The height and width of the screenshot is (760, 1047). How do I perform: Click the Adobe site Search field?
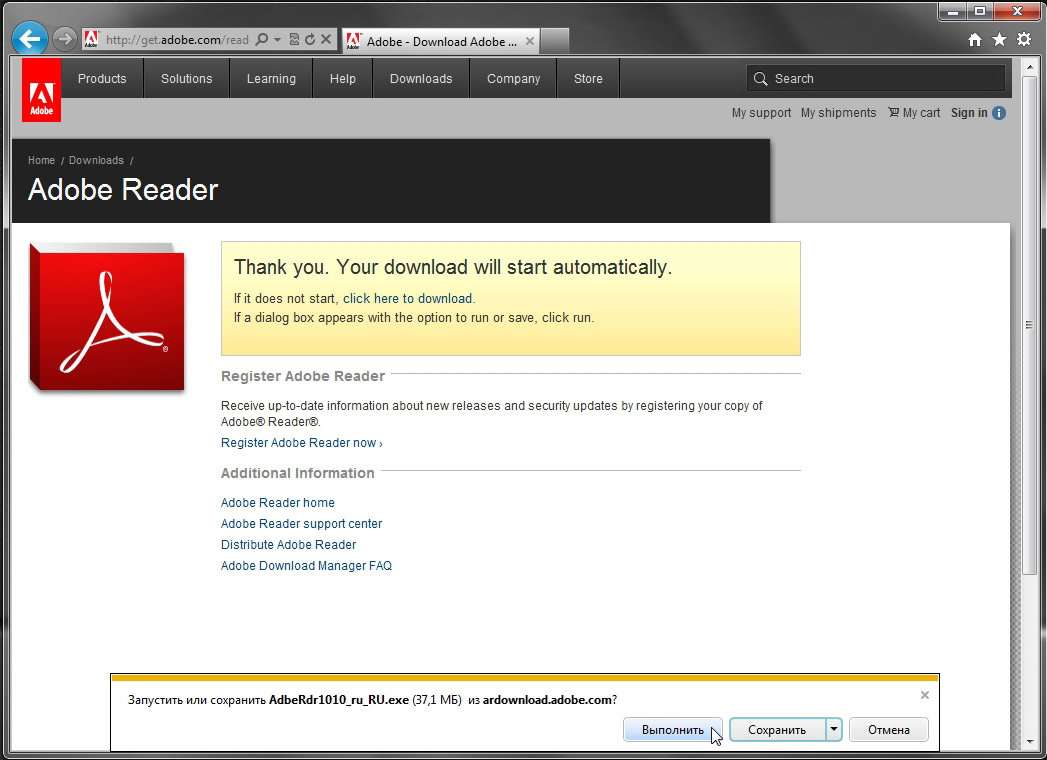875,78
